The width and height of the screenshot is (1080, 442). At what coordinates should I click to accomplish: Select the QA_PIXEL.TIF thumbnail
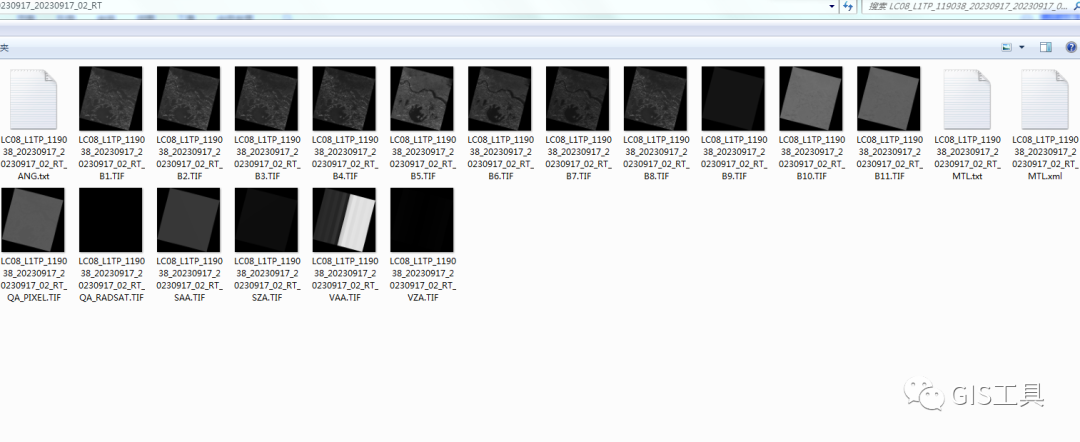tap(33, 220)
